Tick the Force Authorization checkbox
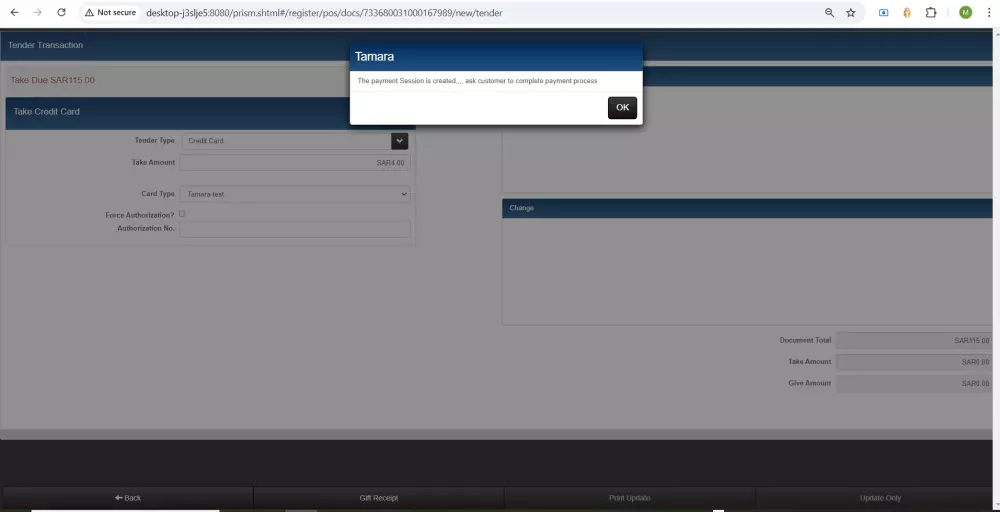This screenshot has height=512, width=1000. point(182,214)
